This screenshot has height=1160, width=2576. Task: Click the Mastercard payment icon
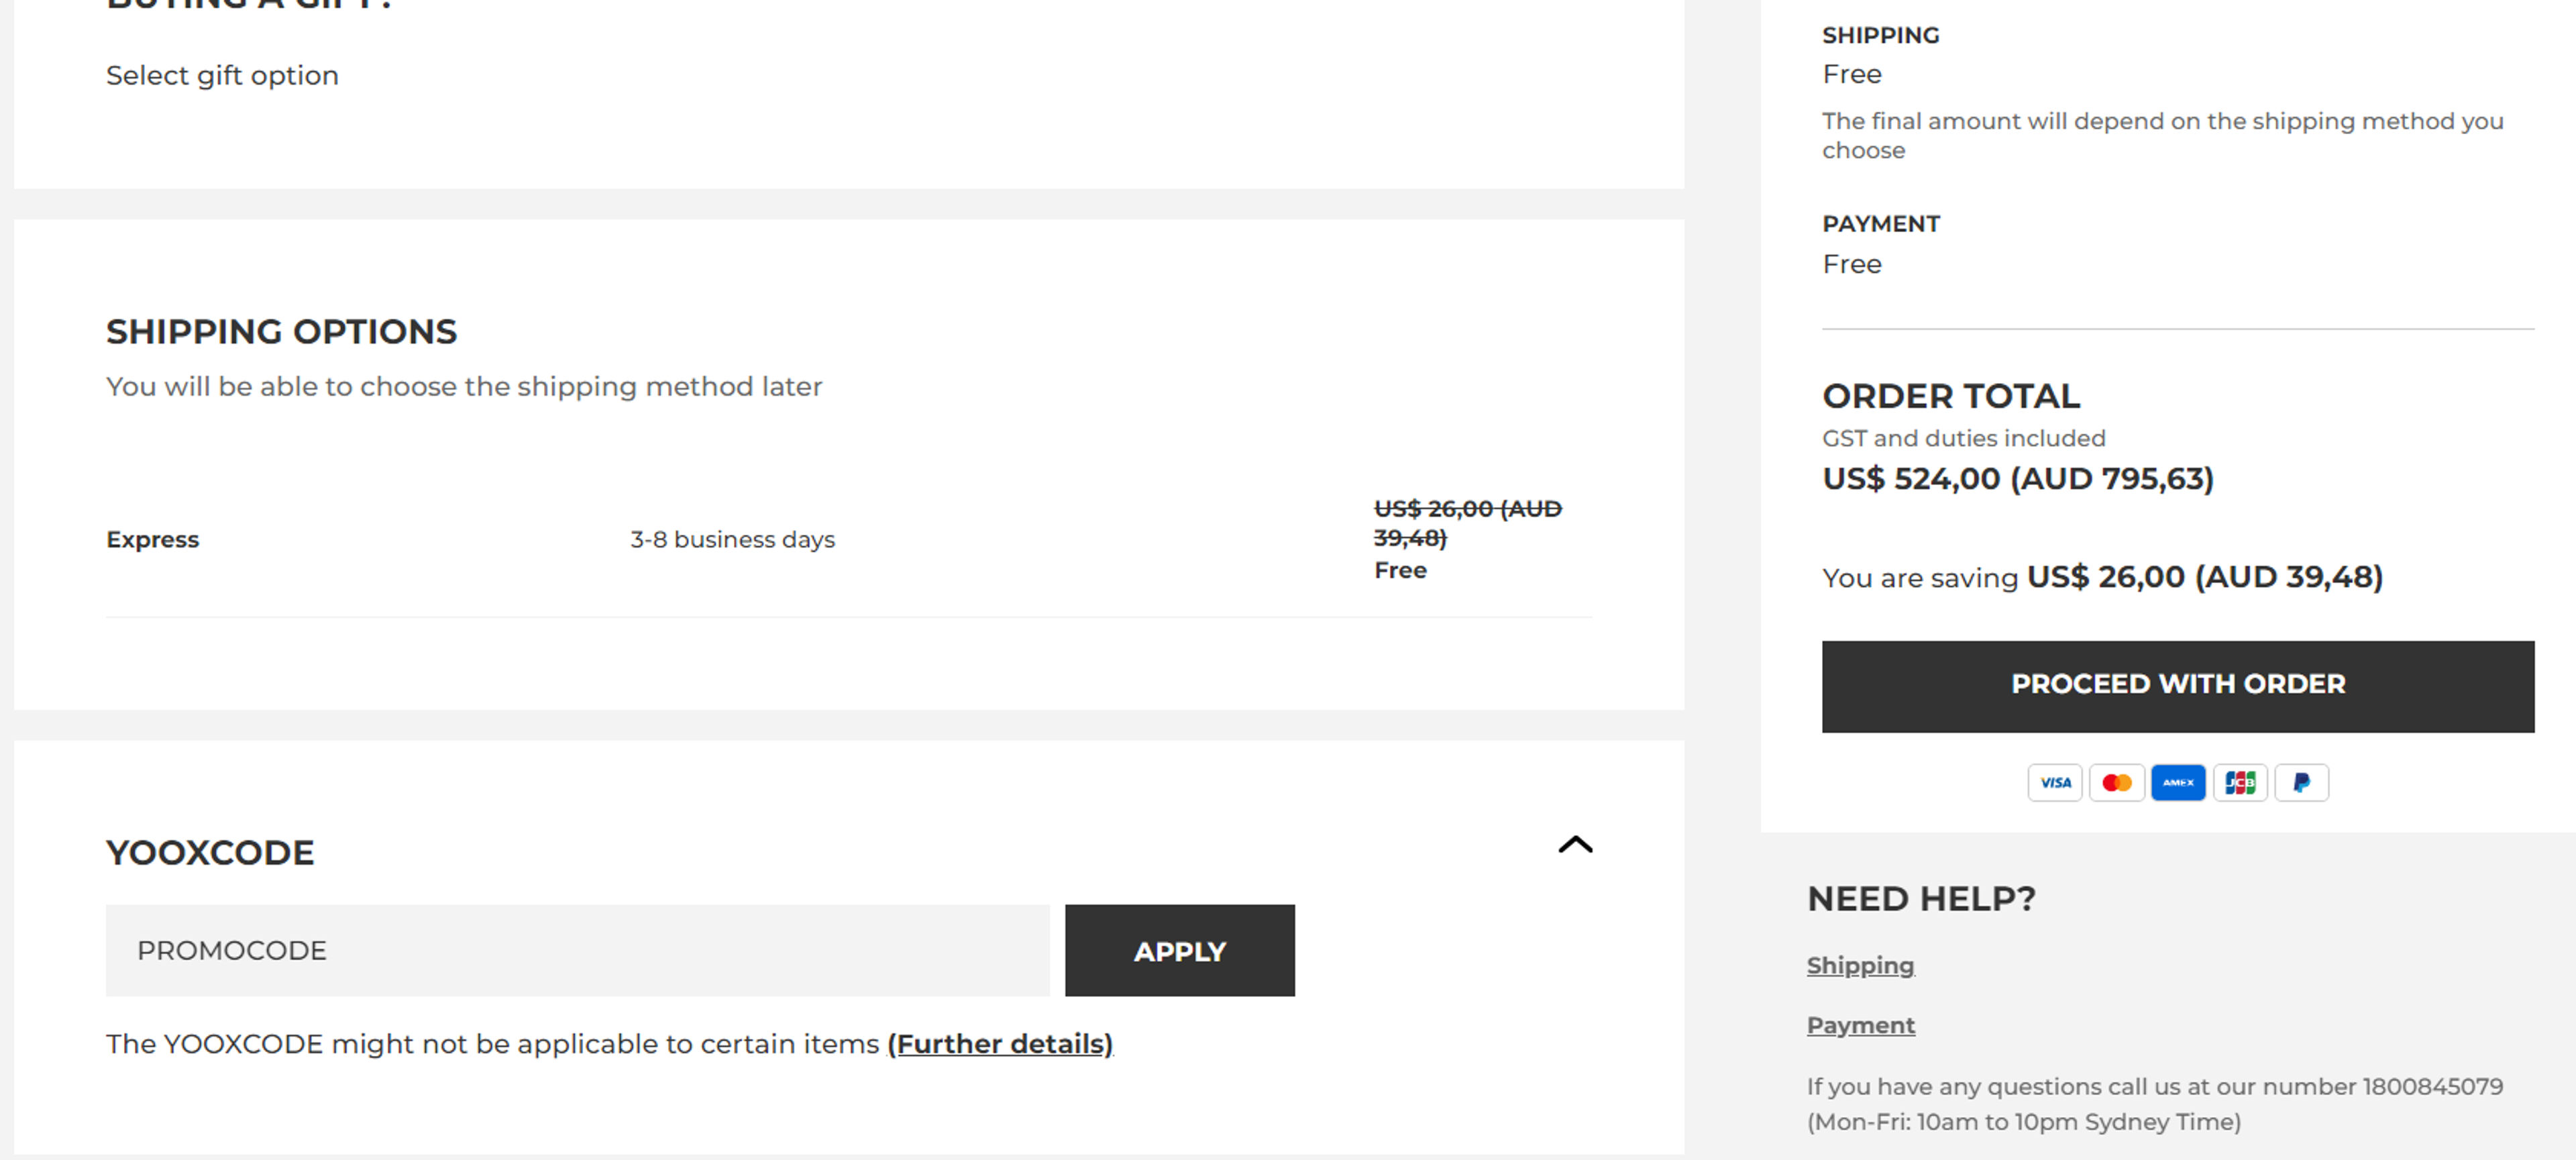click(2117, 782)
